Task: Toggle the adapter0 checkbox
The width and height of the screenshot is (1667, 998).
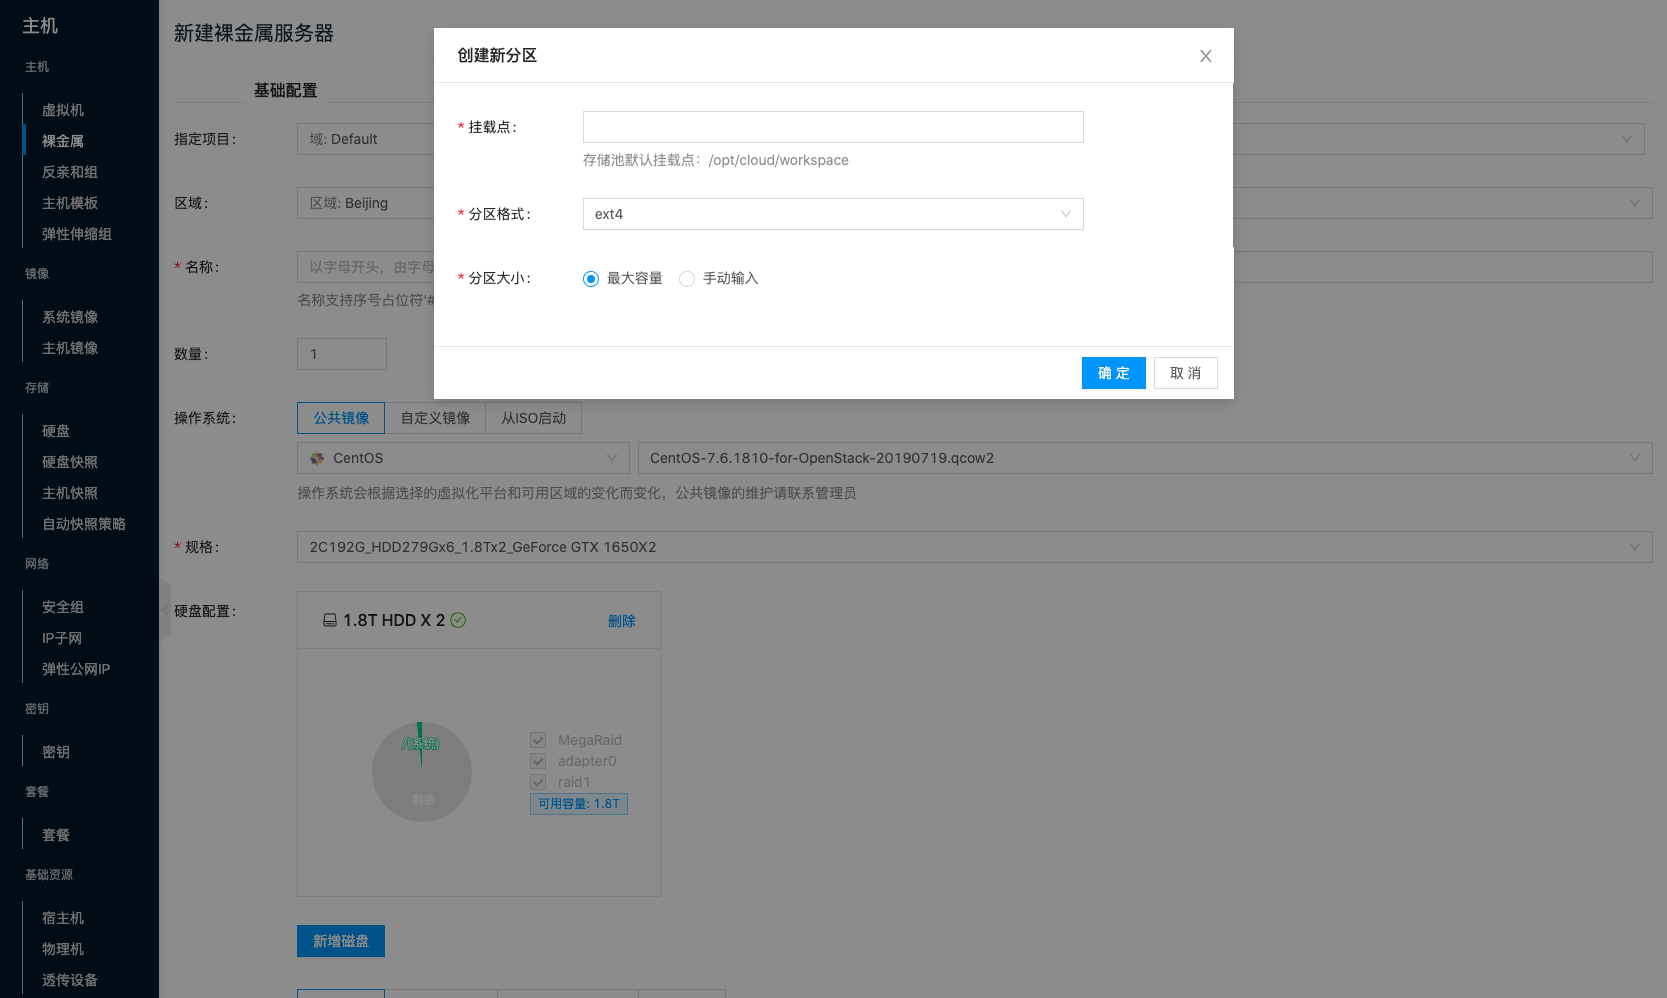Action: point(538,761)
